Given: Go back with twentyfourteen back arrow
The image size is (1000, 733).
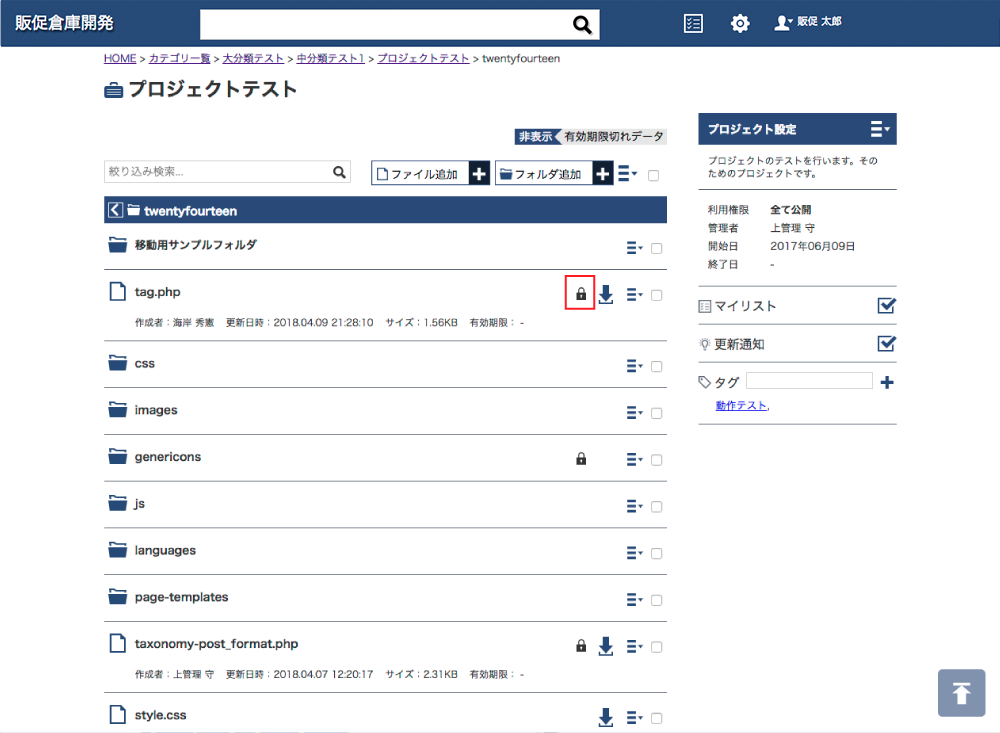Looking at the screenshot, I should point(115,210).
